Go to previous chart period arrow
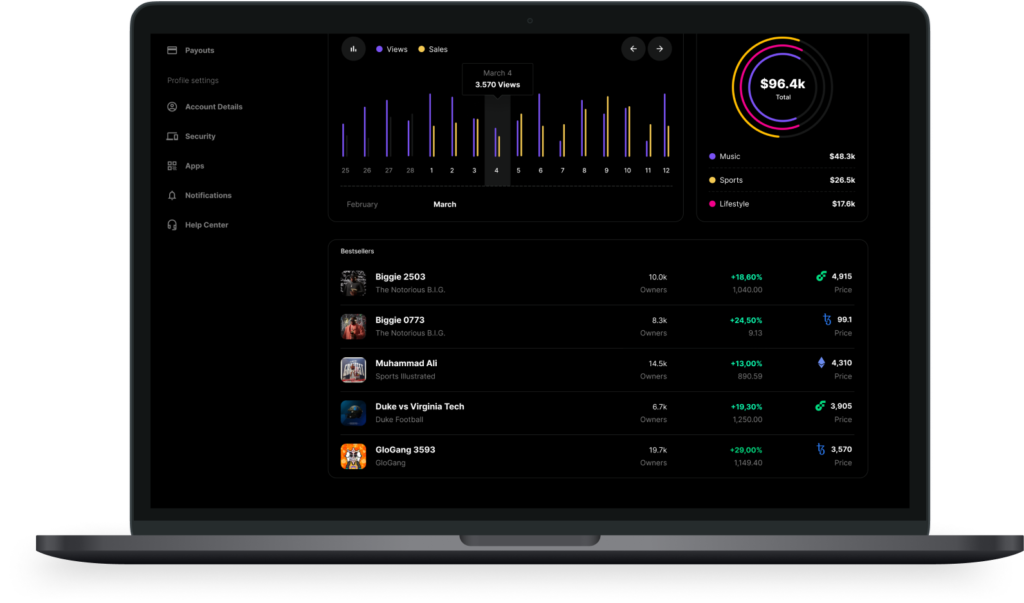This screenshot has width=1024, height=603. click(x=633, y=49)
